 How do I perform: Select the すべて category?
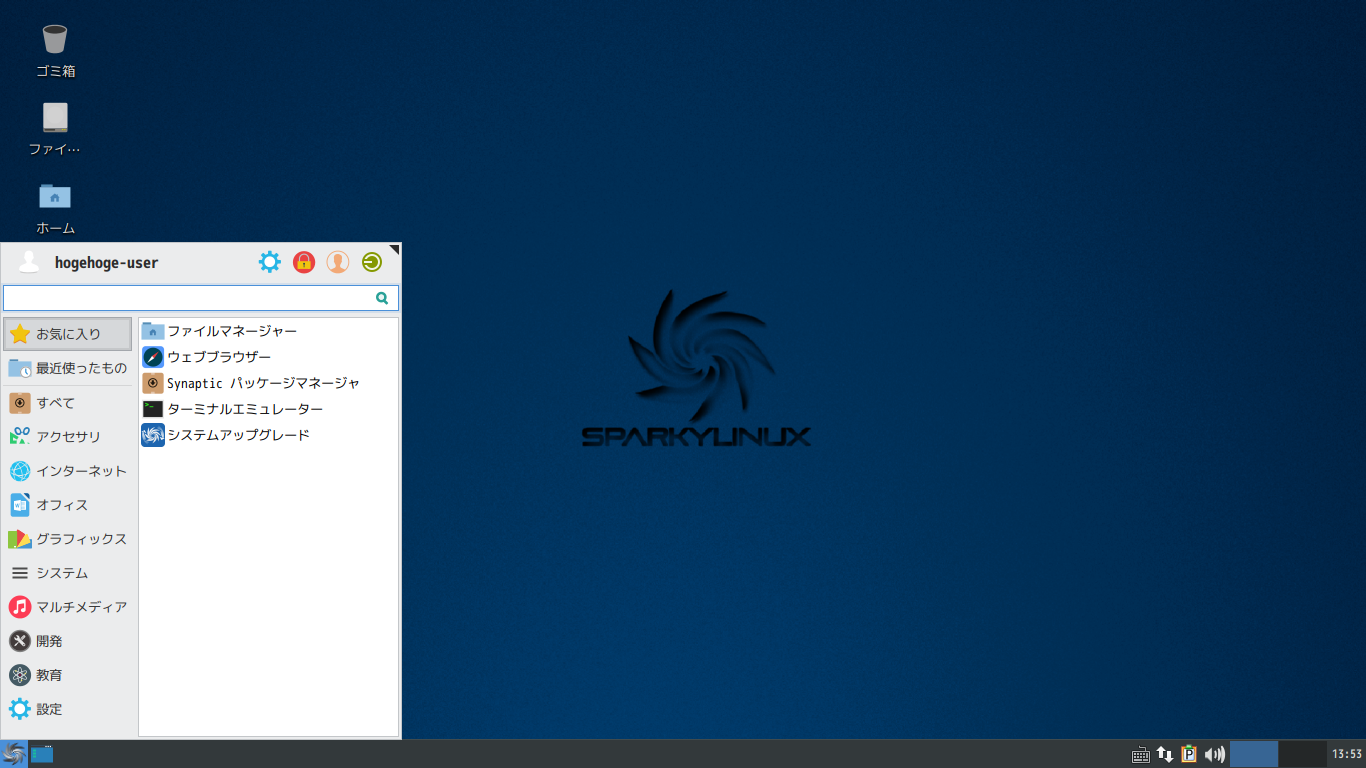(68, 403)
